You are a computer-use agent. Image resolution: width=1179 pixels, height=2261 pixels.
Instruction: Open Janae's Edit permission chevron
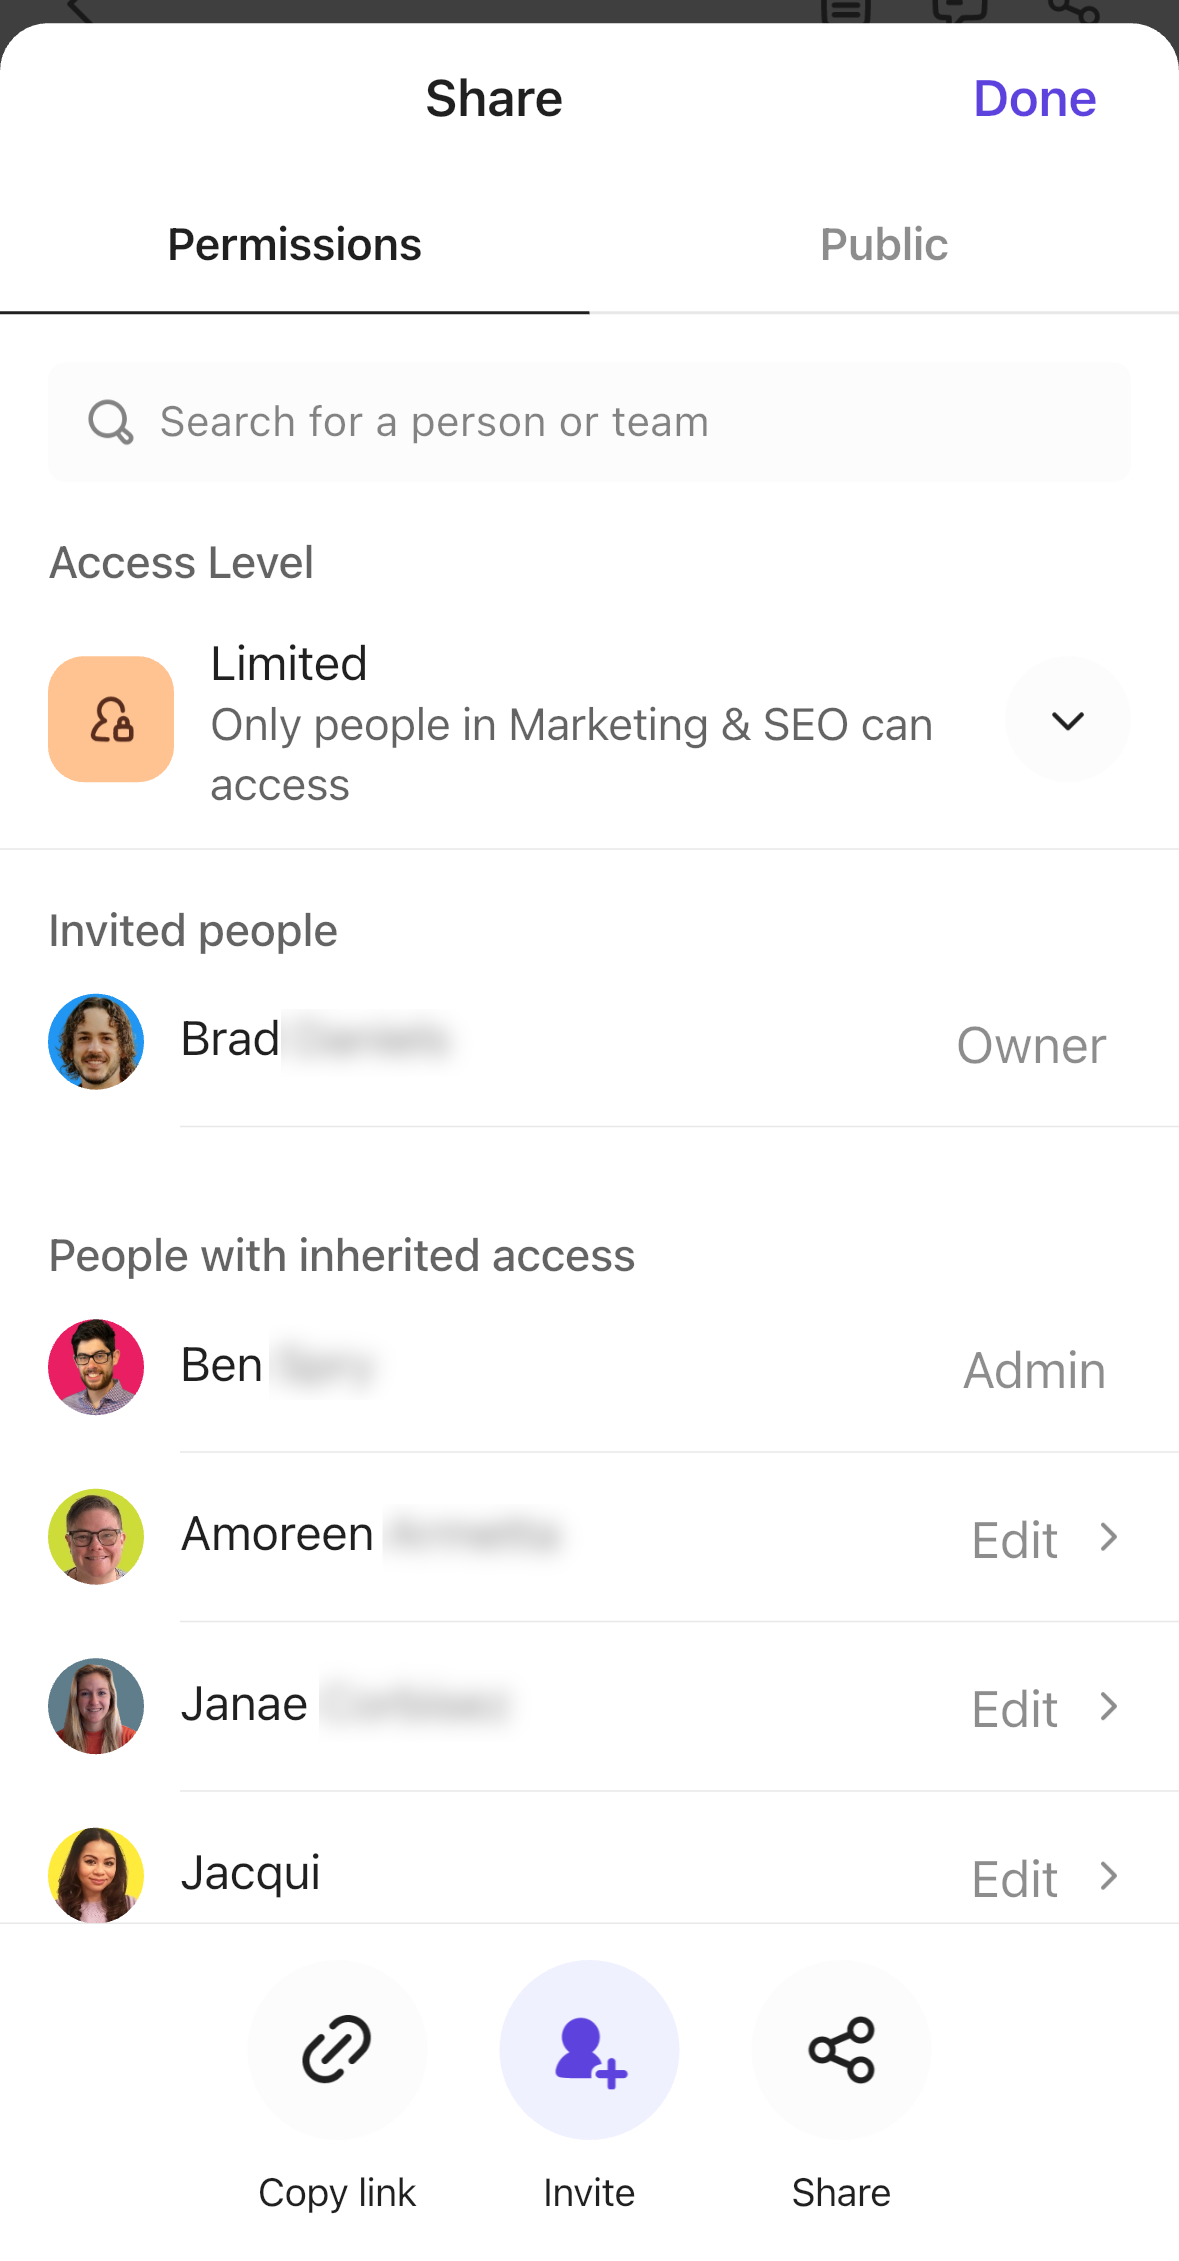point(1108,1707)
